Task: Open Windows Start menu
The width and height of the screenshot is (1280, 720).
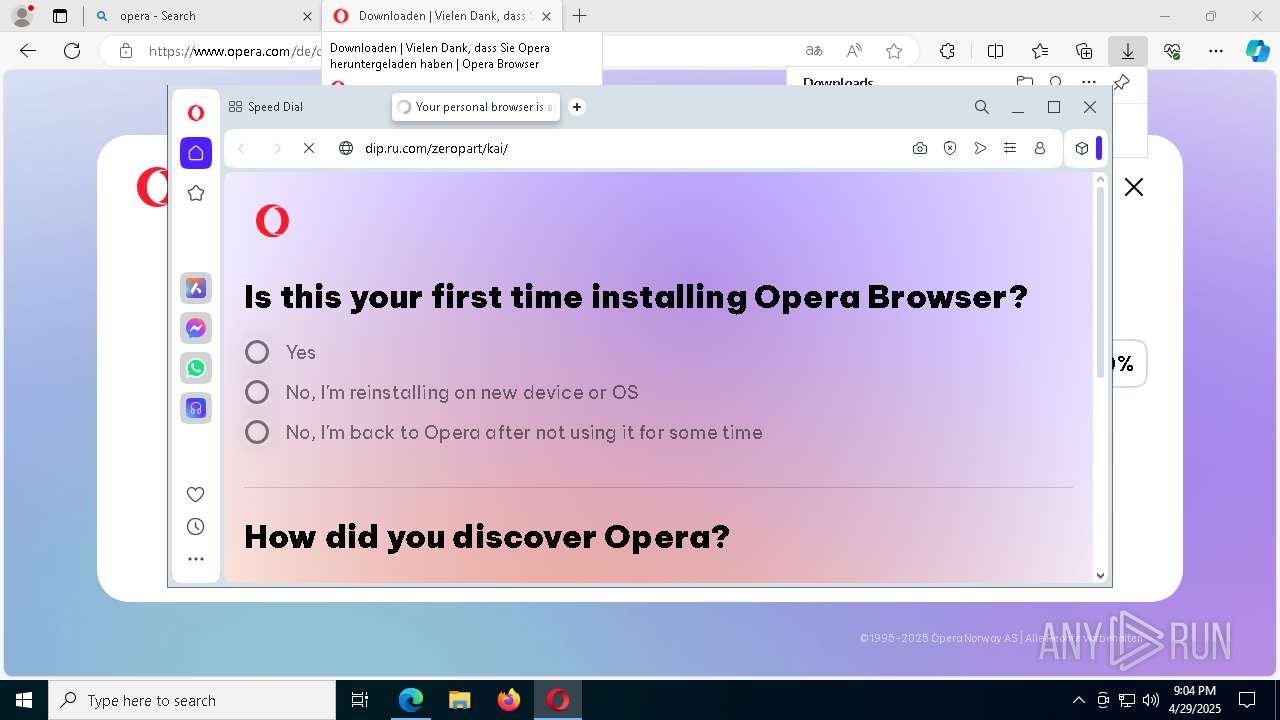Action: [x=23, y=700]
